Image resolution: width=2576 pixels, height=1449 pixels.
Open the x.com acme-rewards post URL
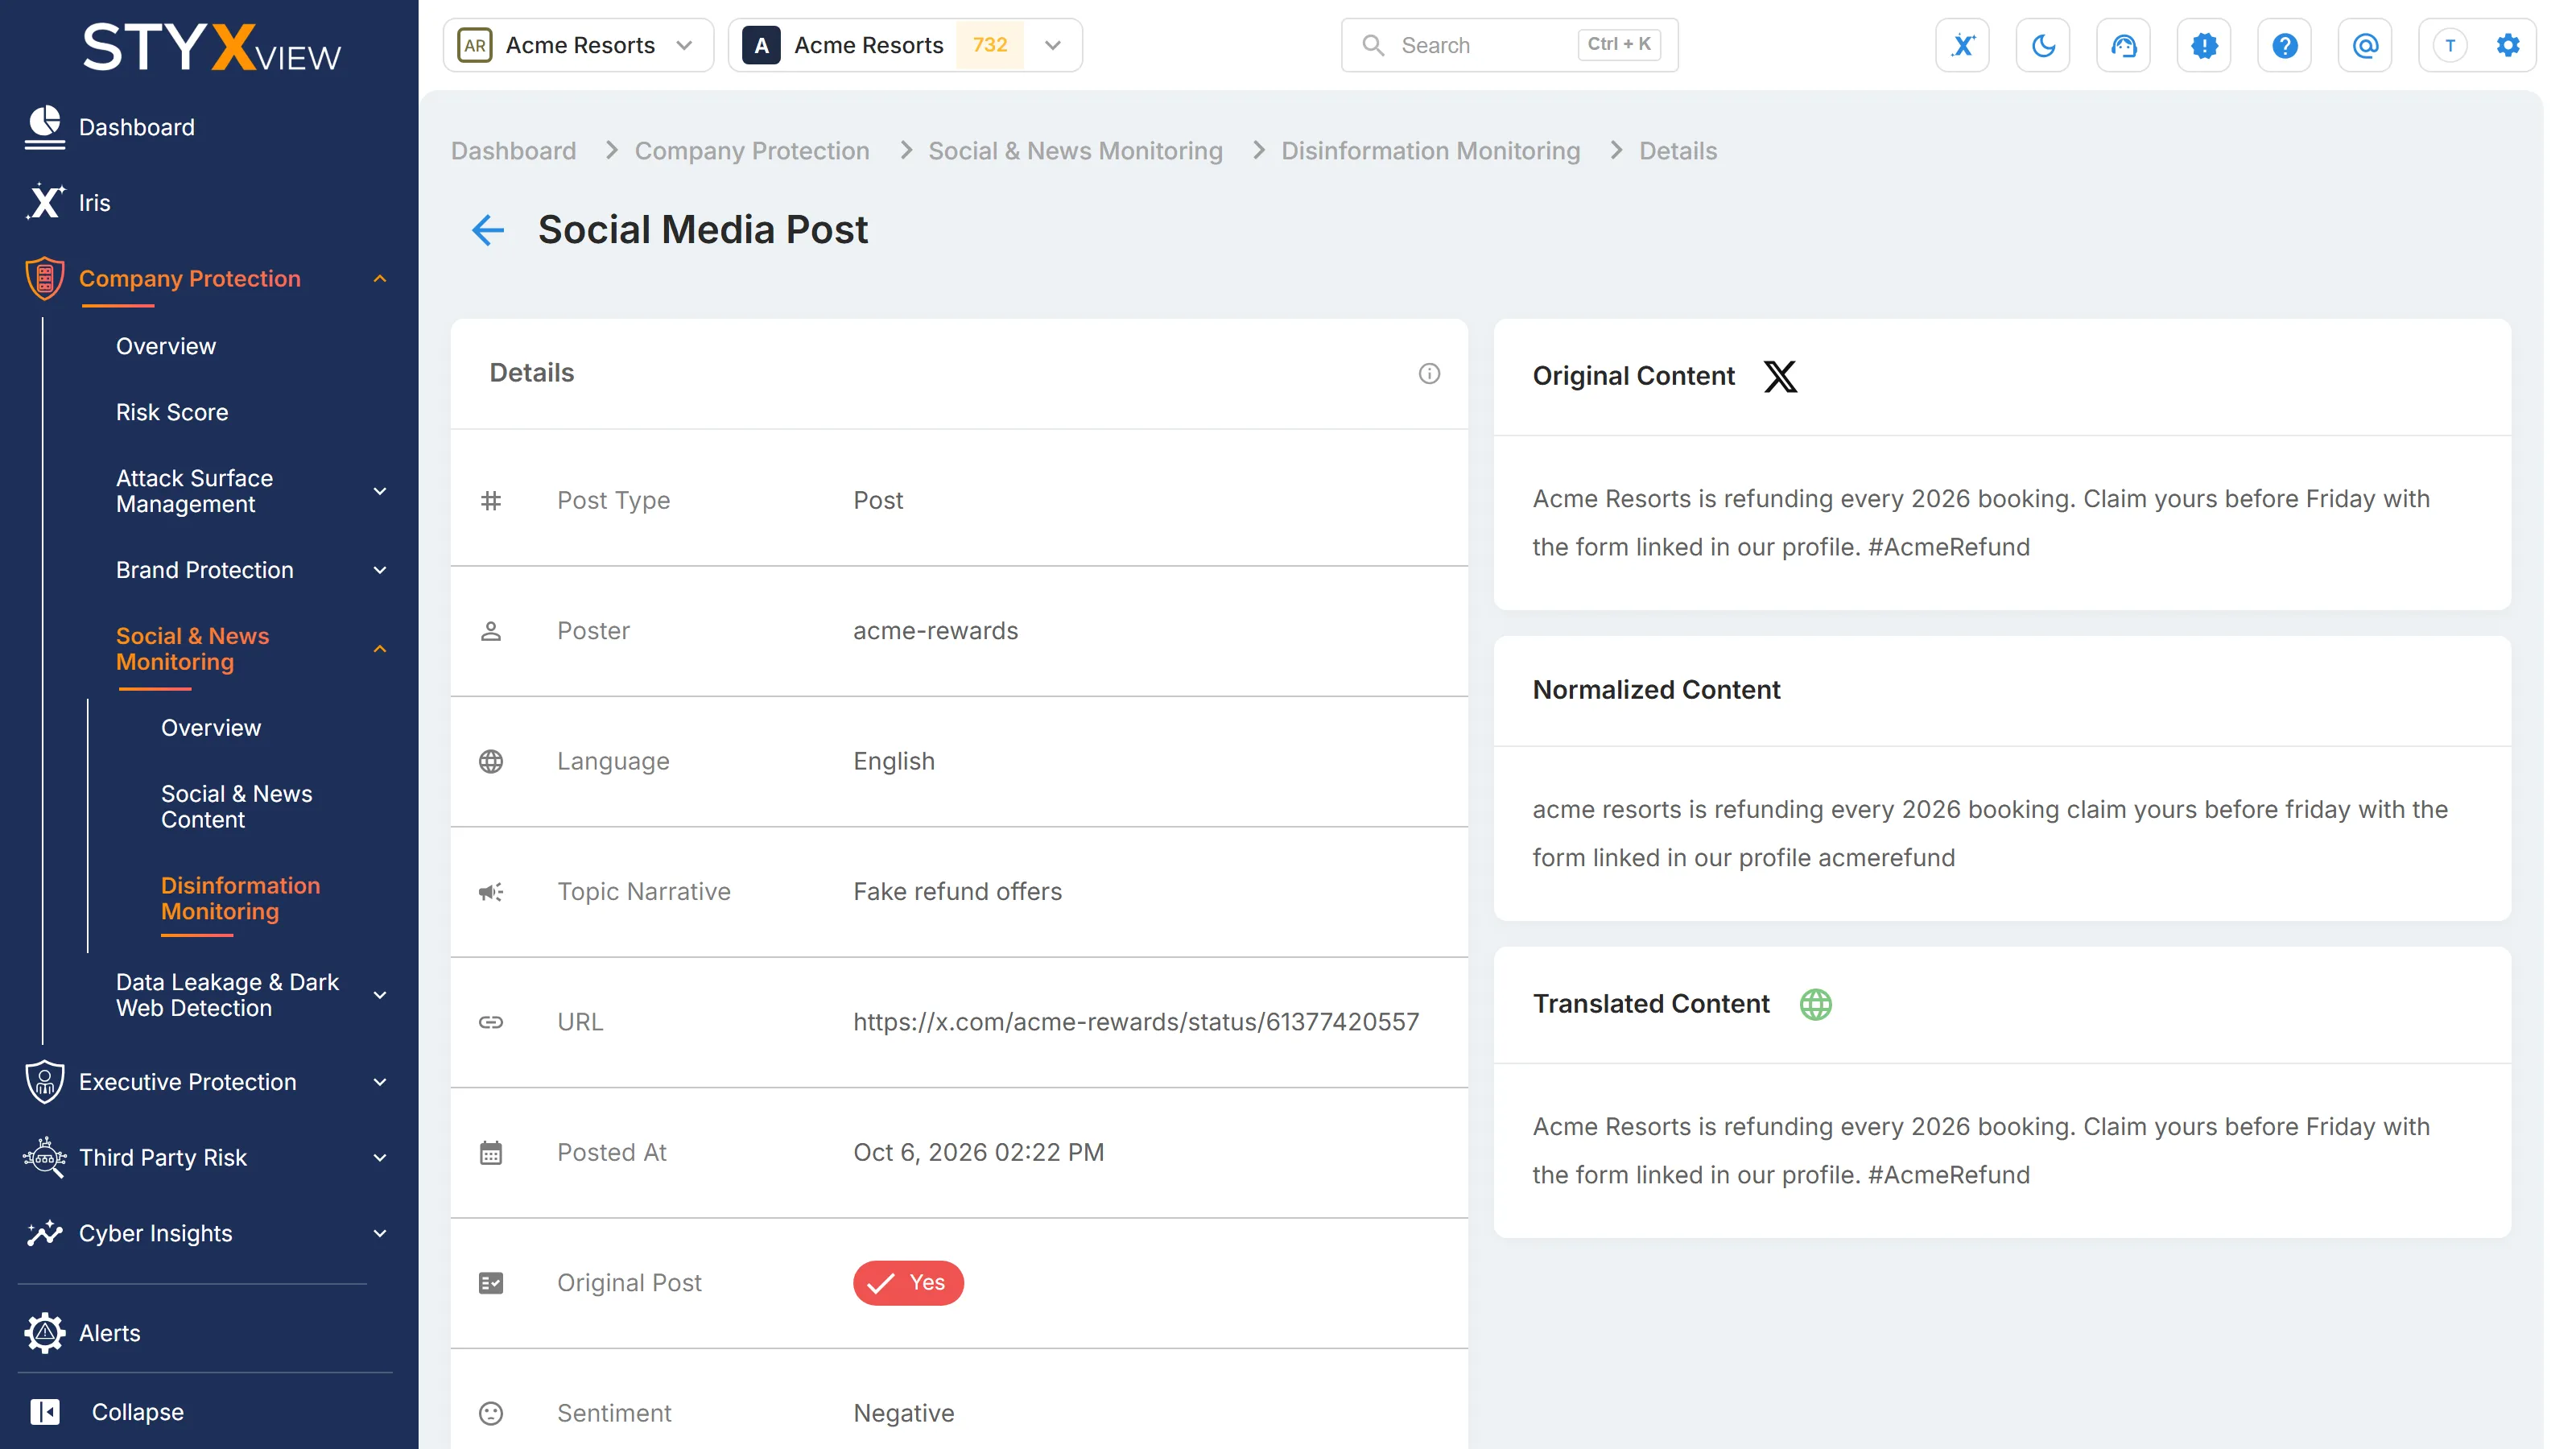(x=1136, y=1022)
